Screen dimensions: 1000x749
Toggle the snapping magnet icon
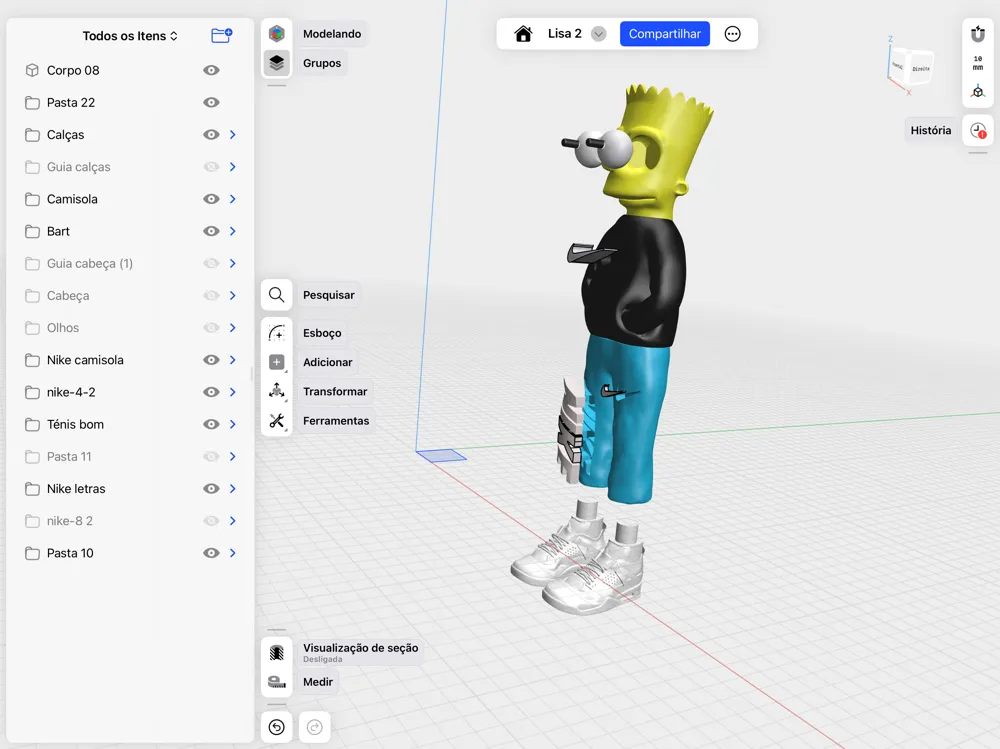[x=977, y=34]
